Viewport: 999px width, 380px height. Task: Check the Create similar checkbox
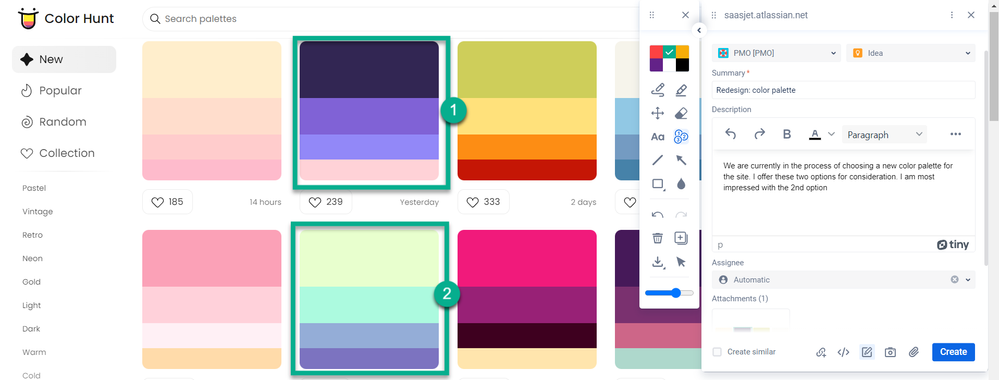(717, 352)
